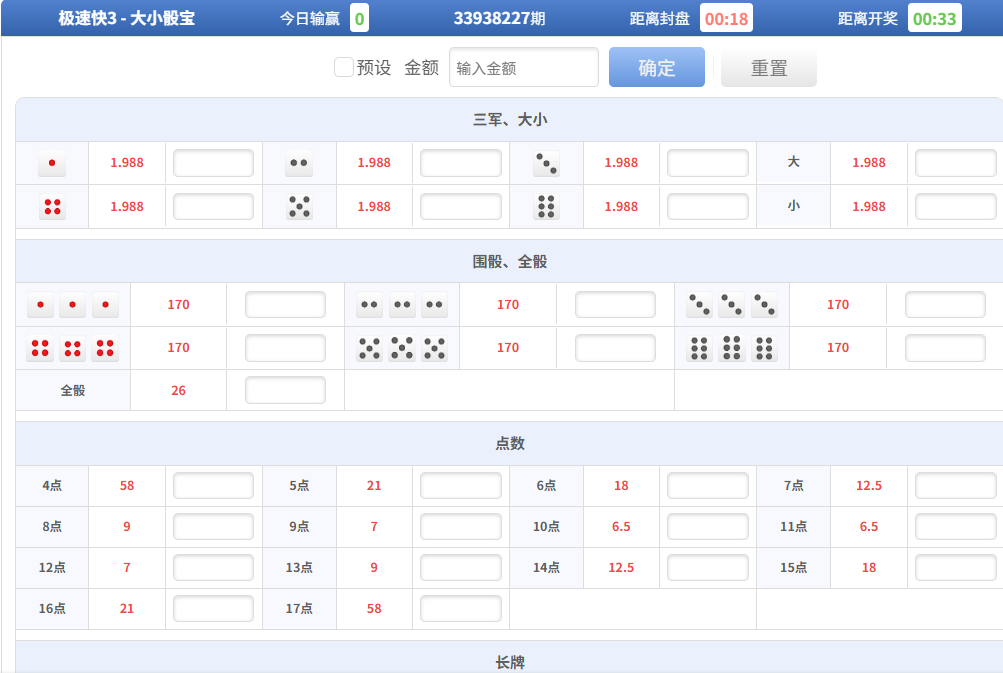Click the 11点 odds value 6.5
This screenshot has width=1003, height=673.
pyautogui.click(x=868, y=527)
